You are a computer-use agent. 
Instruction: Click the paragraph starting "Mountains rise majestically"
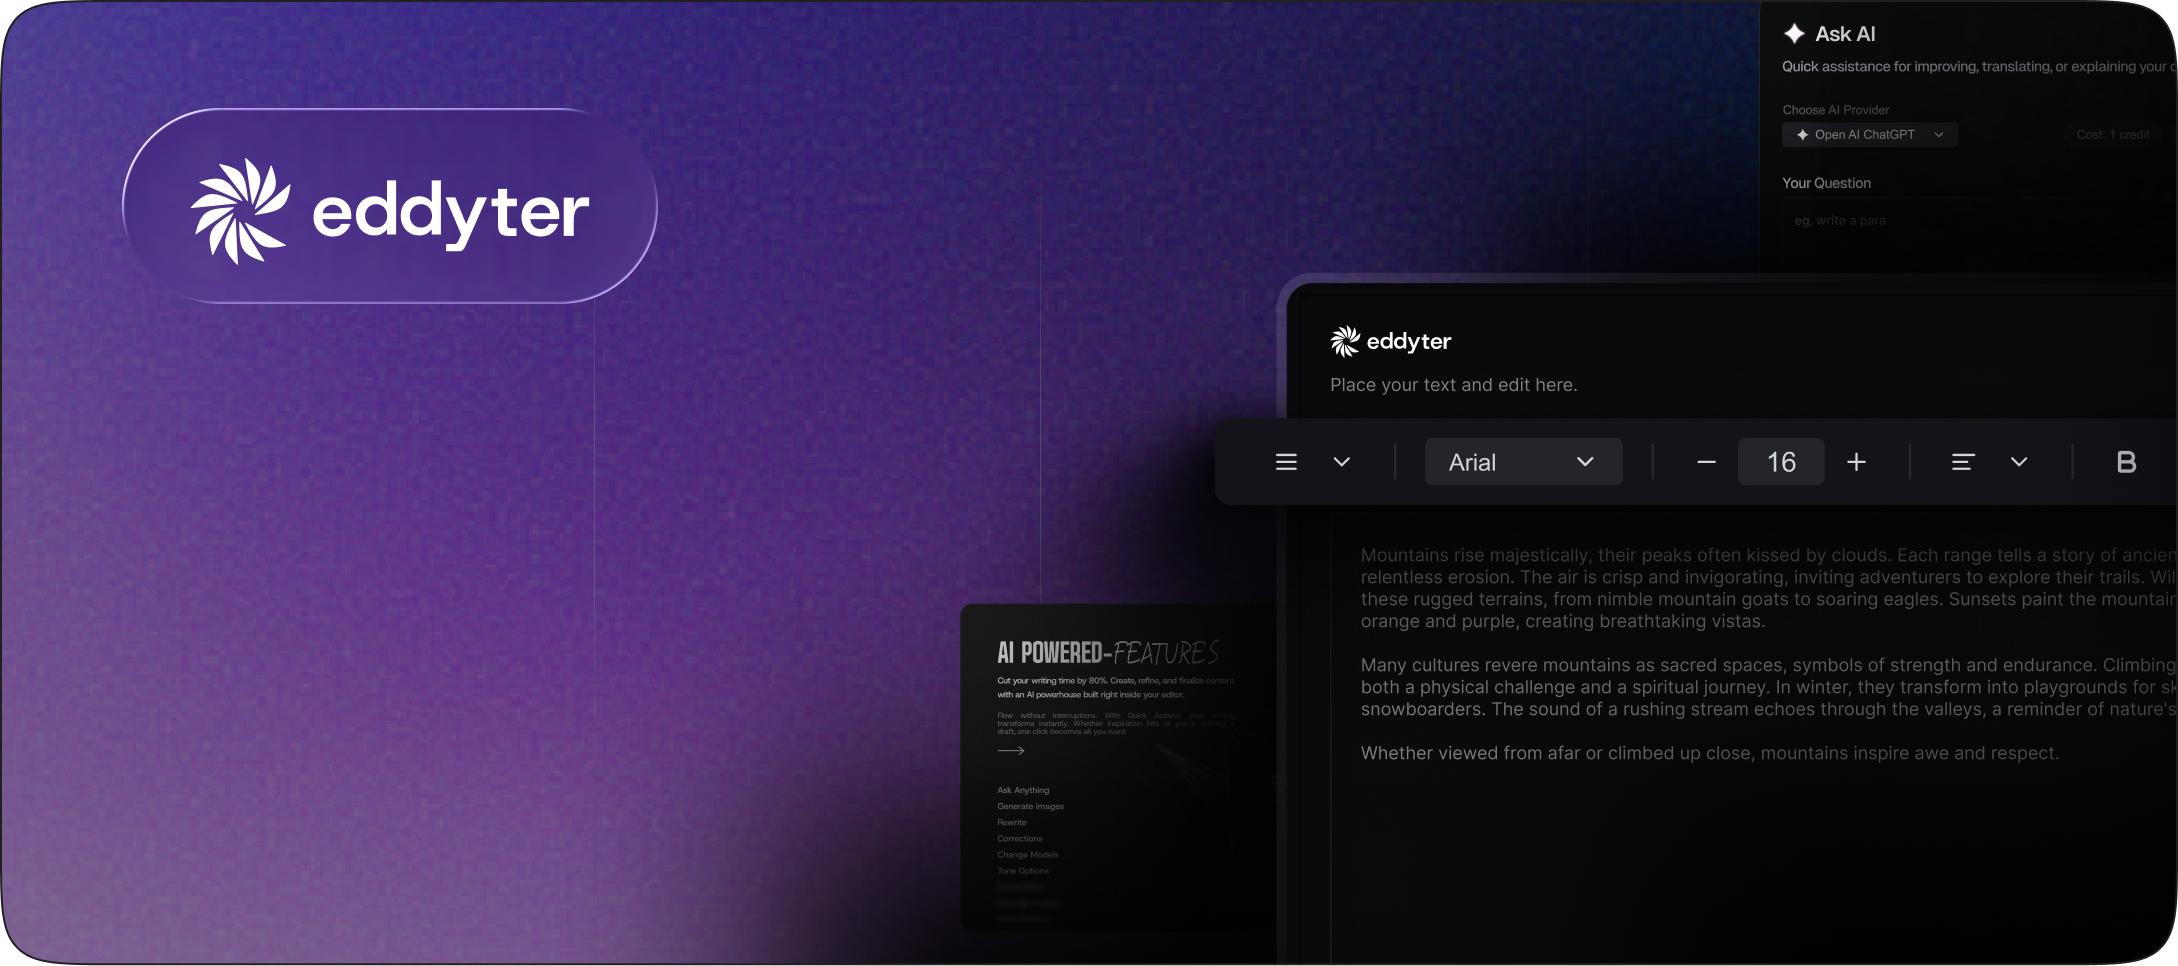pos(1768,588)
